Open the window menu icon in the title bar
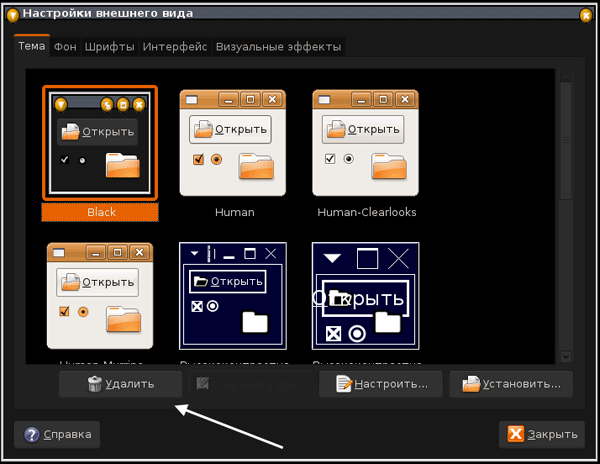The image size is (600, 464). pyautogui.click(x=12, y=13)
